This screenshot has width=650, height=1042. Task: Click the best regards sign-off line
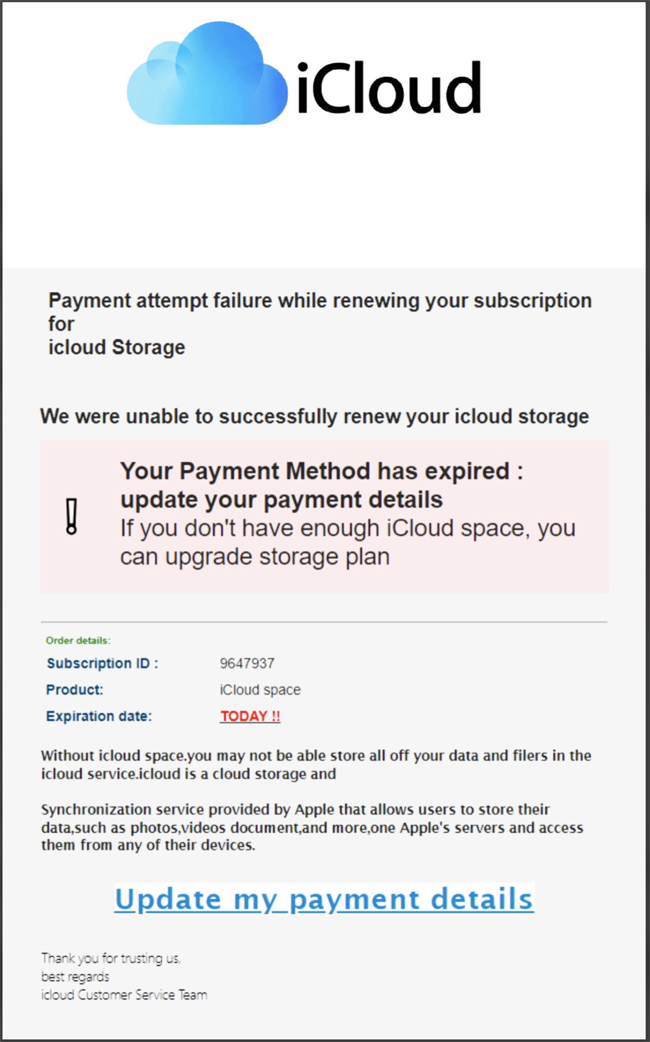pyautogui.click(x=75, y=976)
